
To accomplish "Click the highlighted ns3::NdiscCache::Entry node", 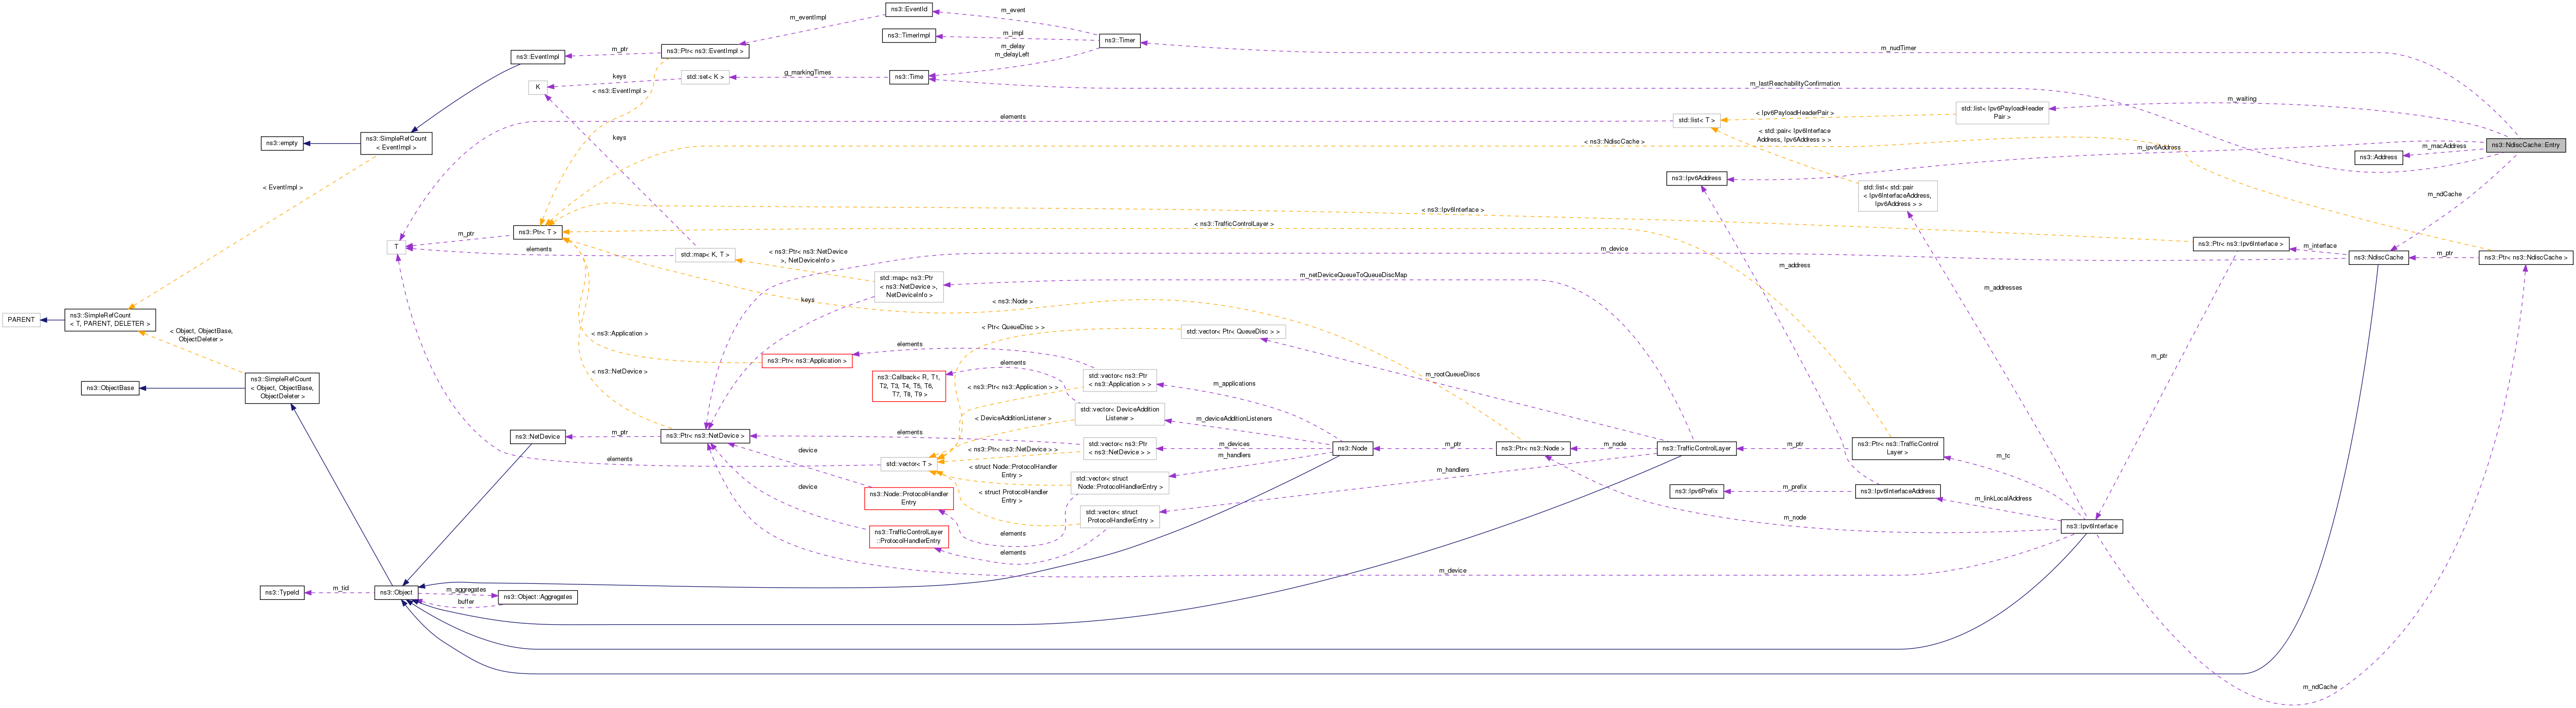I will (2525, 145).
